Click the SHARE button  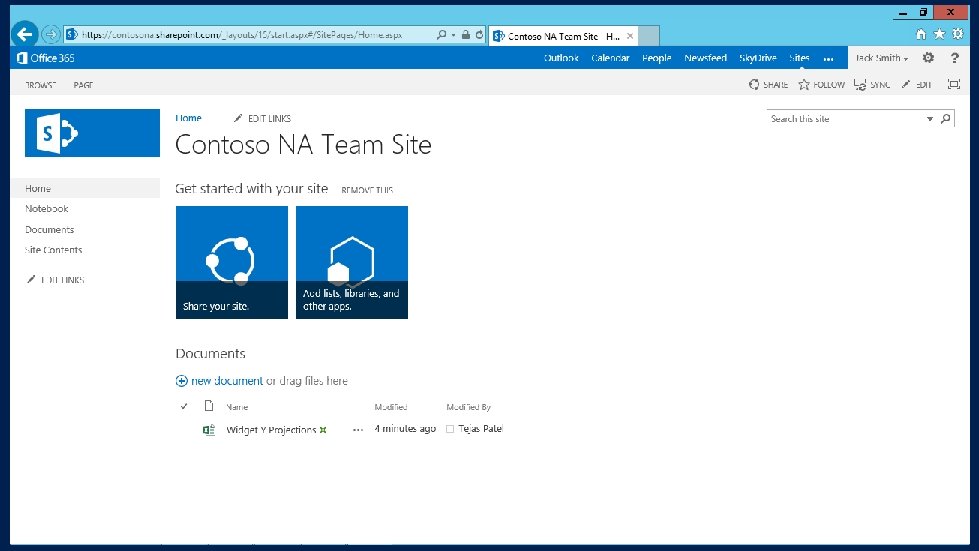tap(768, 84)
